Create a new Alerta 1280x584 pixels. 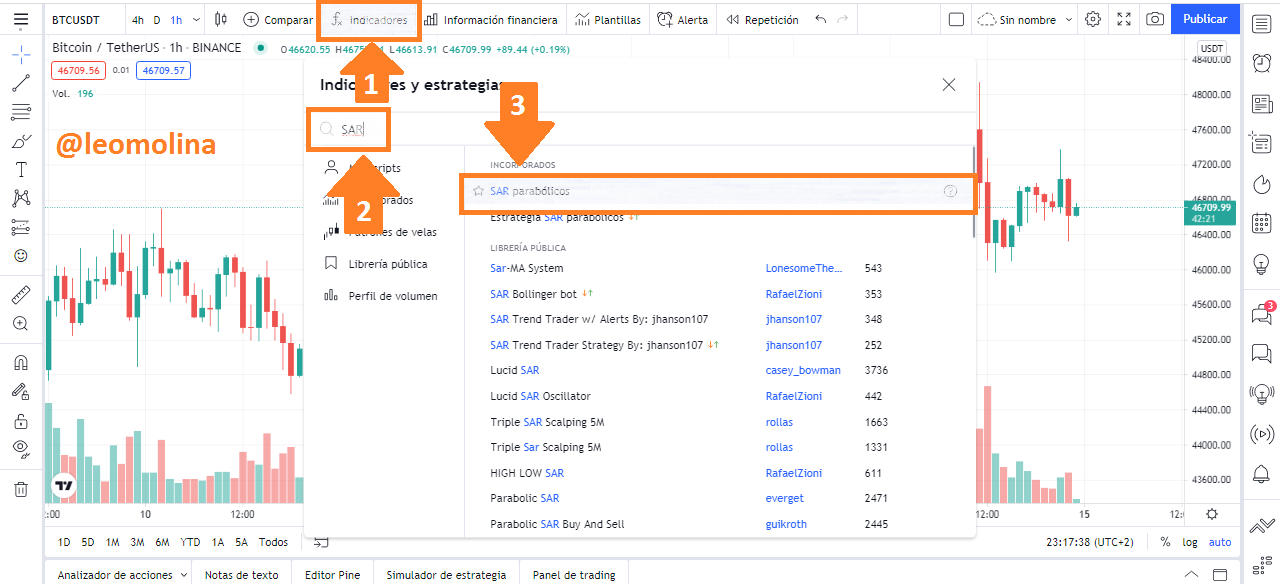[x=683, y=19]
